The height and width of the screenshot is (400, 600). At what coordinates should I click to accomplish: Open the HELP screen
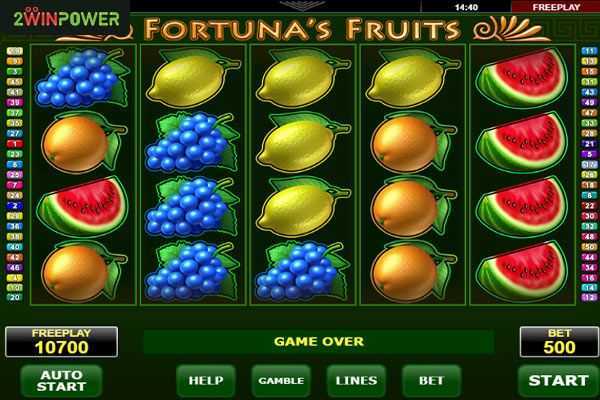[206, 380]
